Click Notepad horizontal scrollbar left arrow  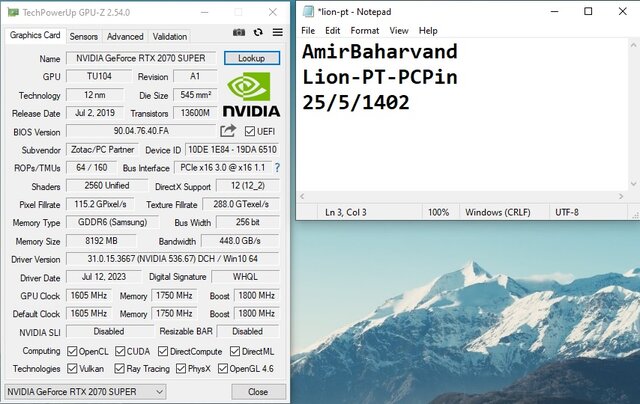tap(302, 196)
